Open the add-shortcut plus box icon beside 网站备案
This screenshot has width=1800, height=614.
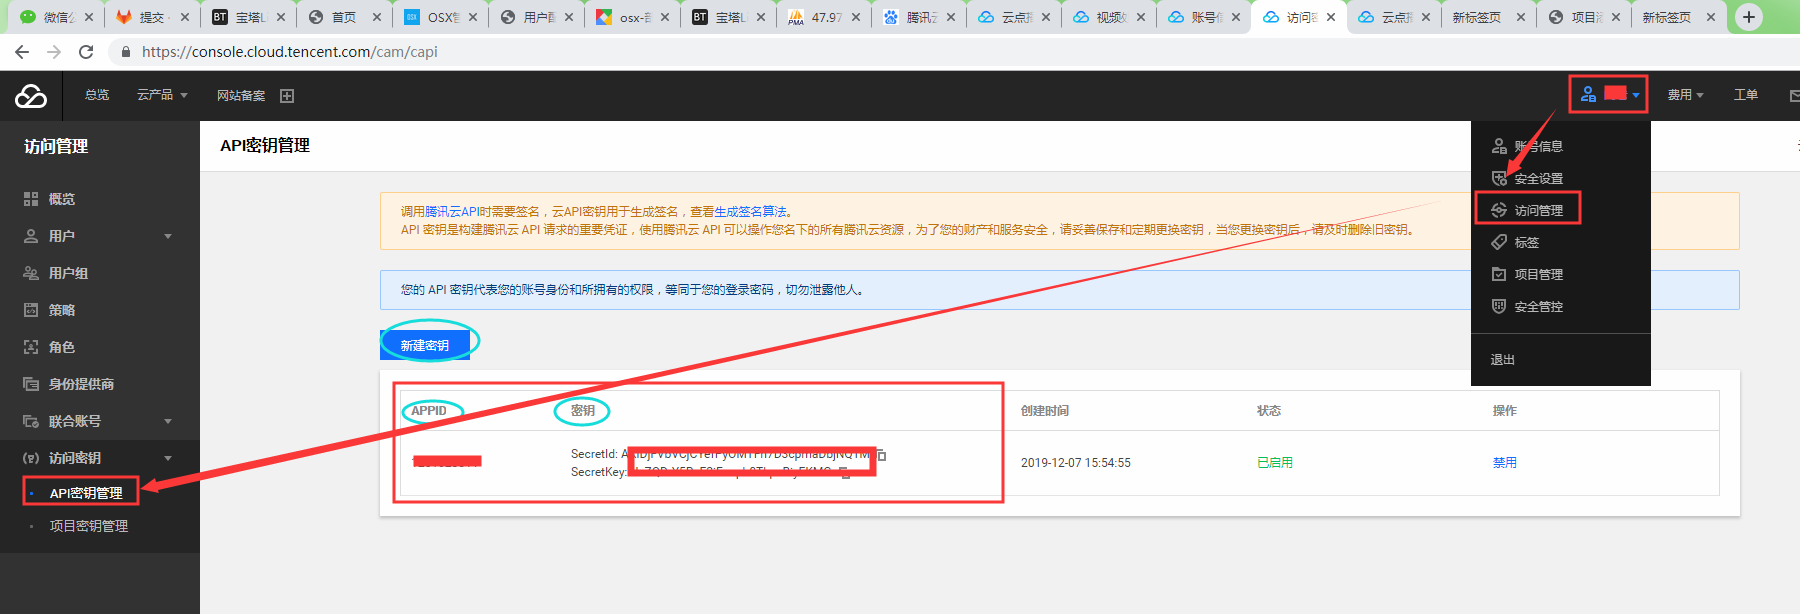287,96
